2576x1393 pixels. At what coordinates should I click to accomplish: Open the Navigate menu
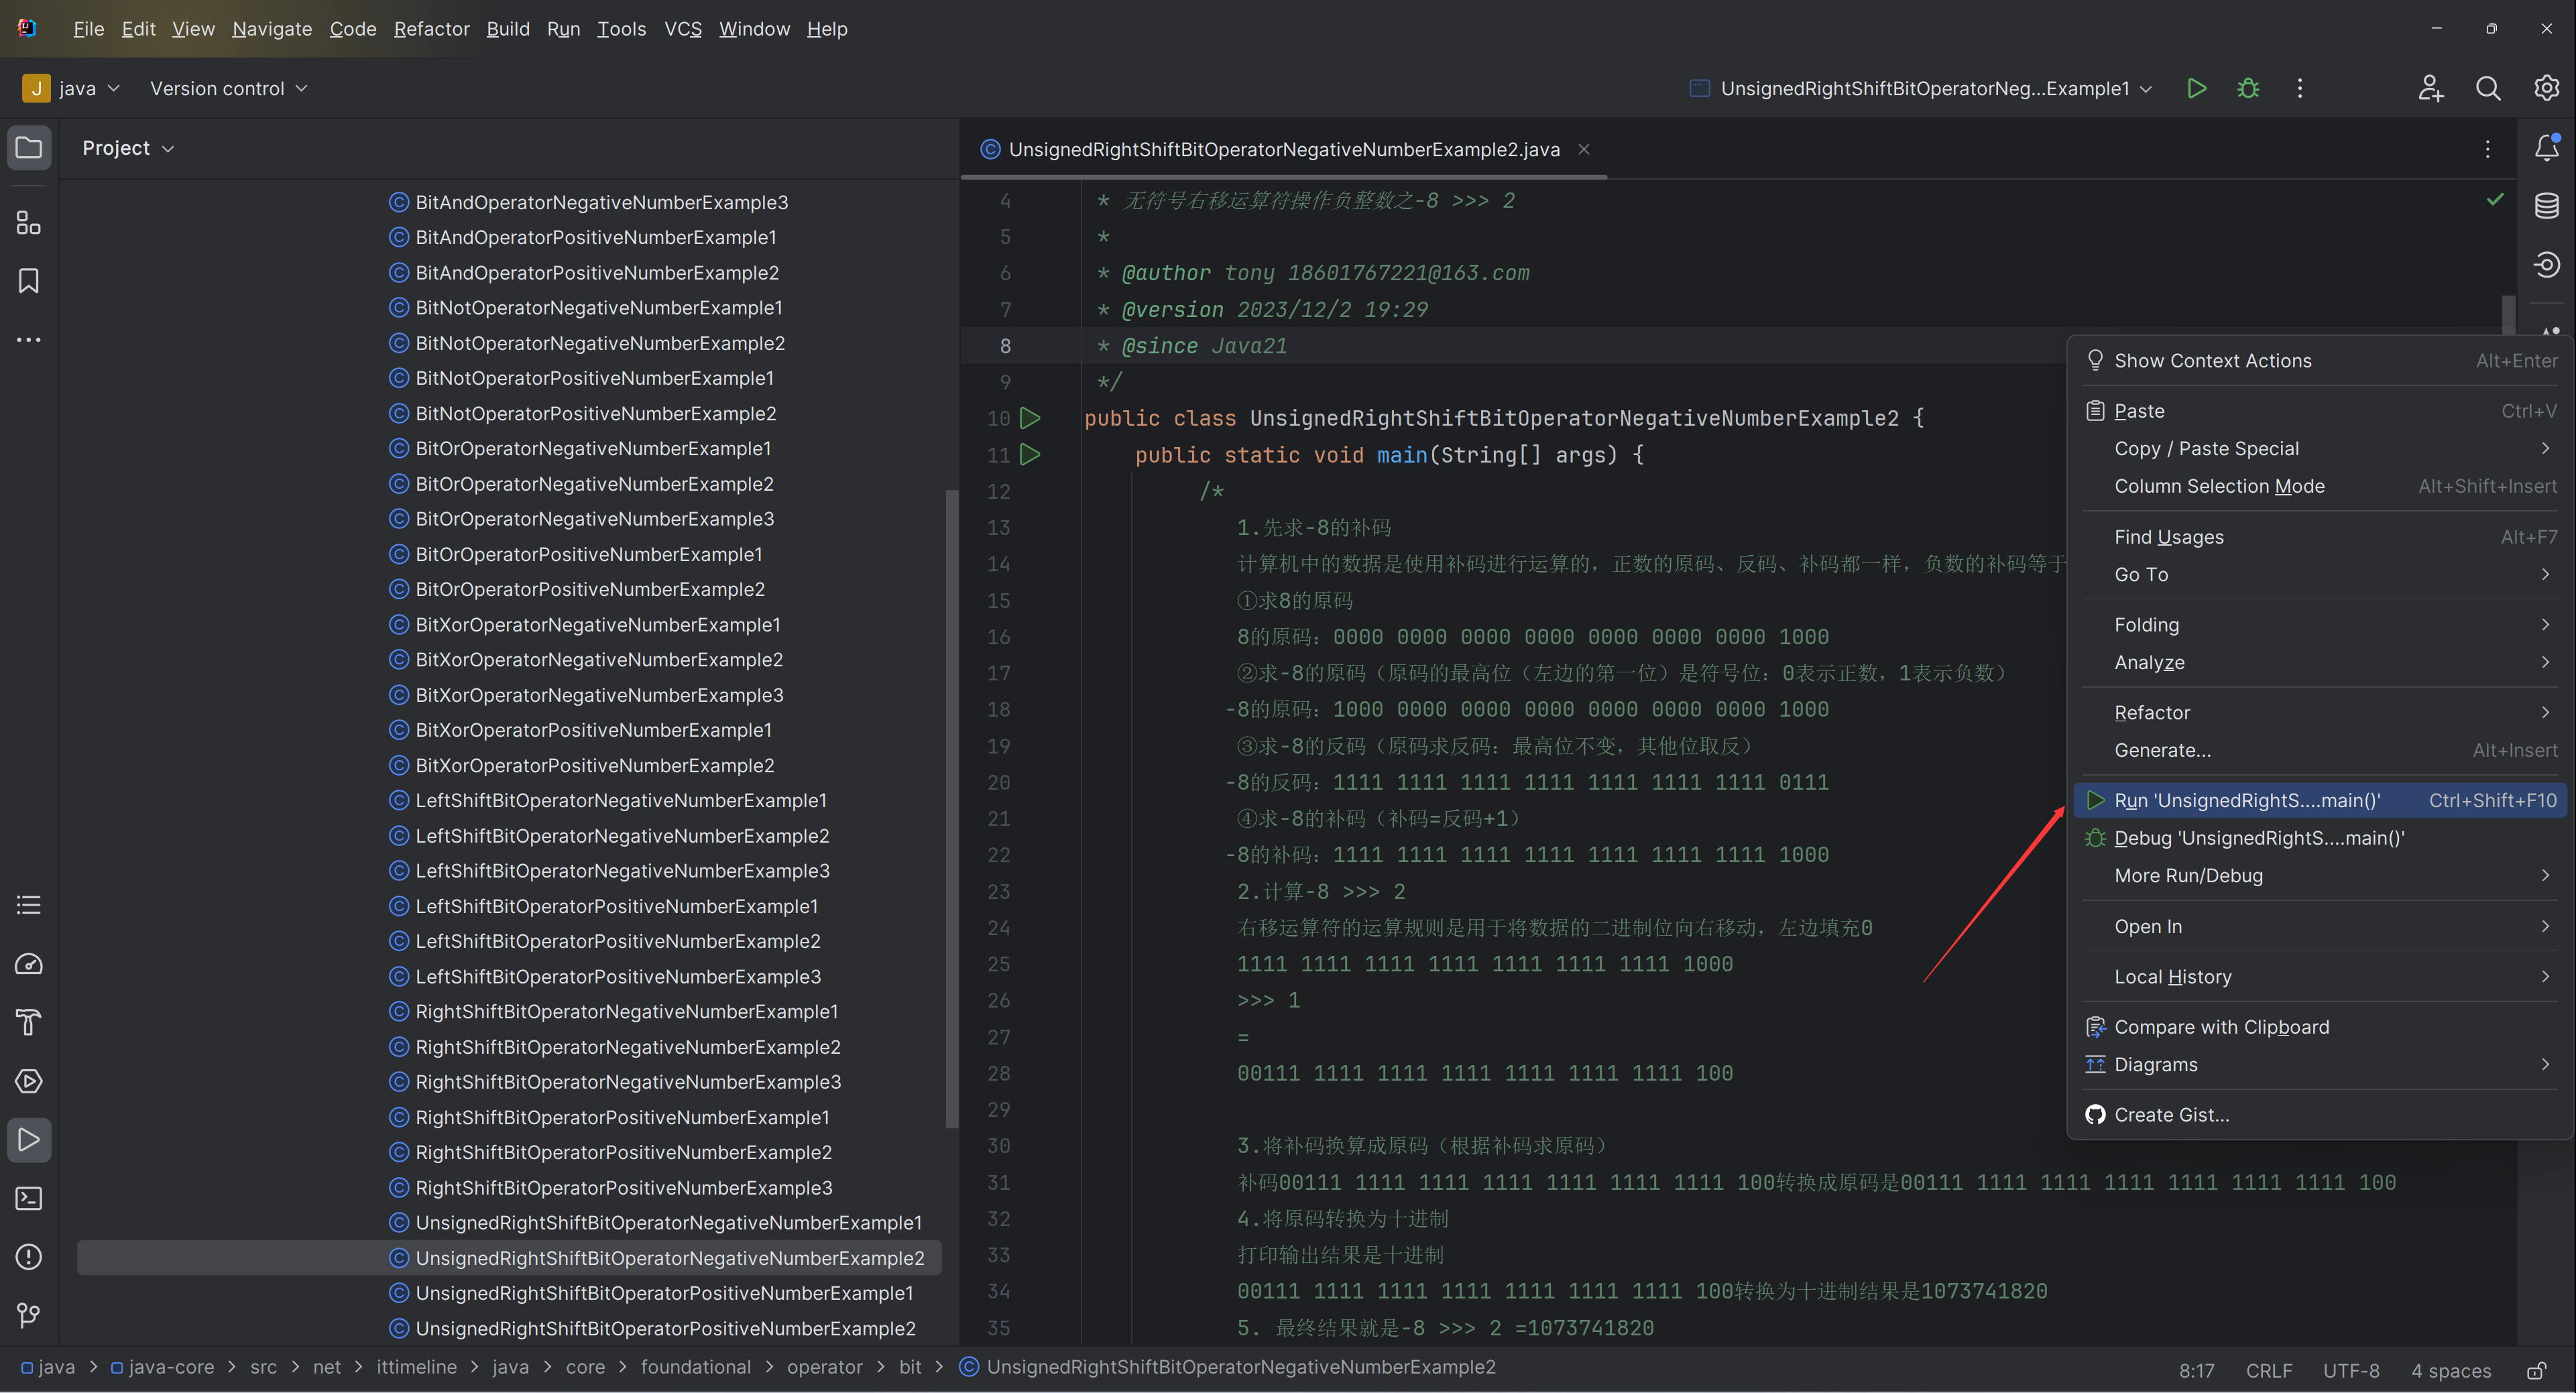point(271,29)
